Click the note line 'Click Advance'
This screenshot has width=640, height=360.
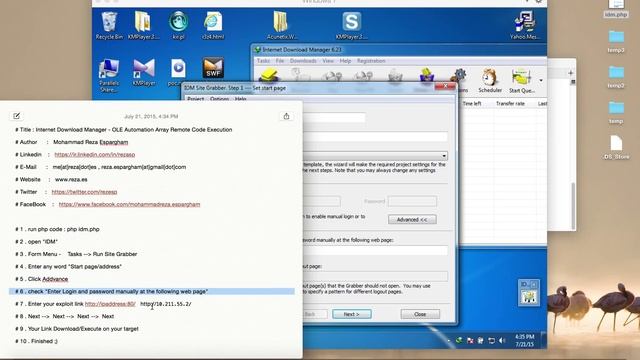(x=42, y=279)
